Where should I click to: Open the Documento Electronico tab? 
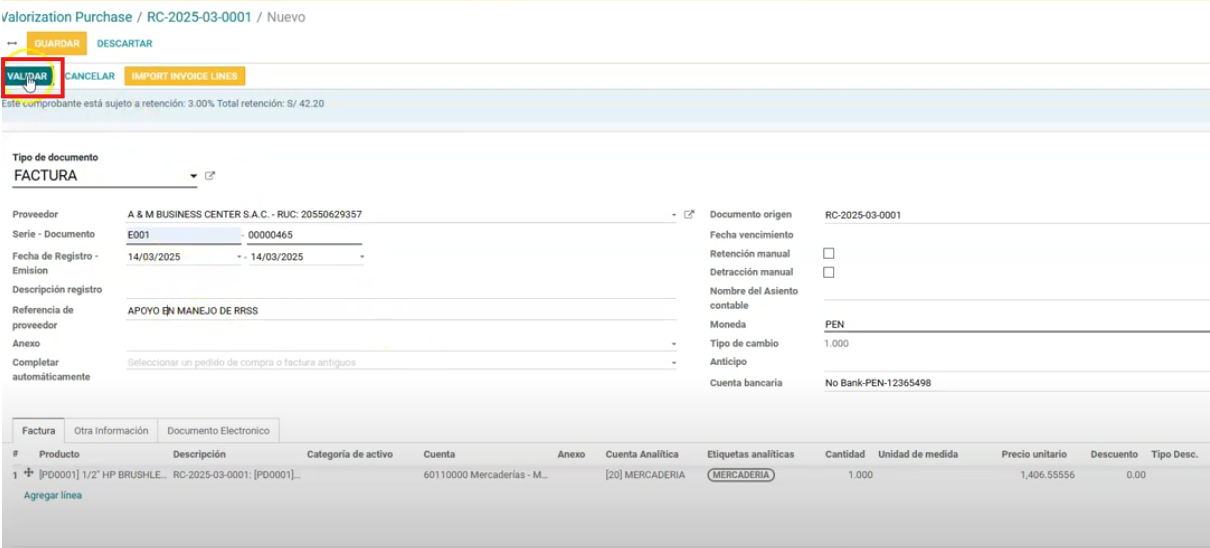point(218,431)
